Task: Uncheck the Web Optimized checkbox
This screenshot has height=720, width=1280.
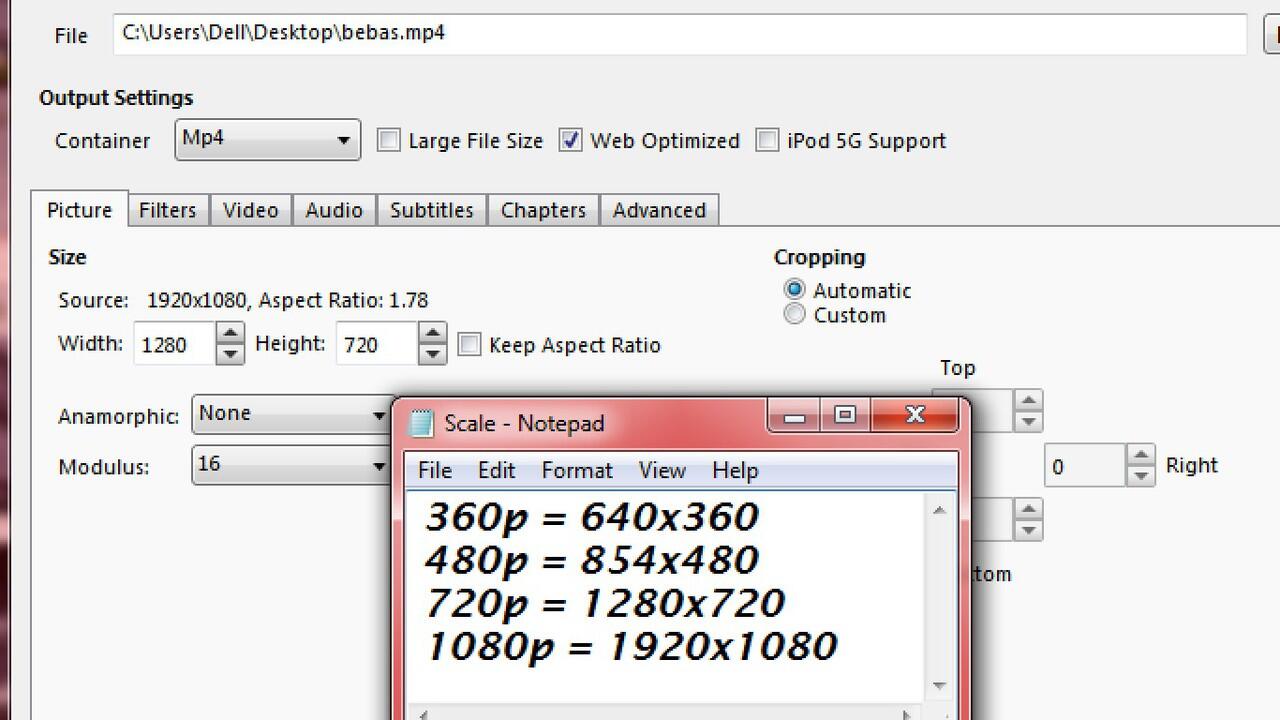Action: [570, 140]
